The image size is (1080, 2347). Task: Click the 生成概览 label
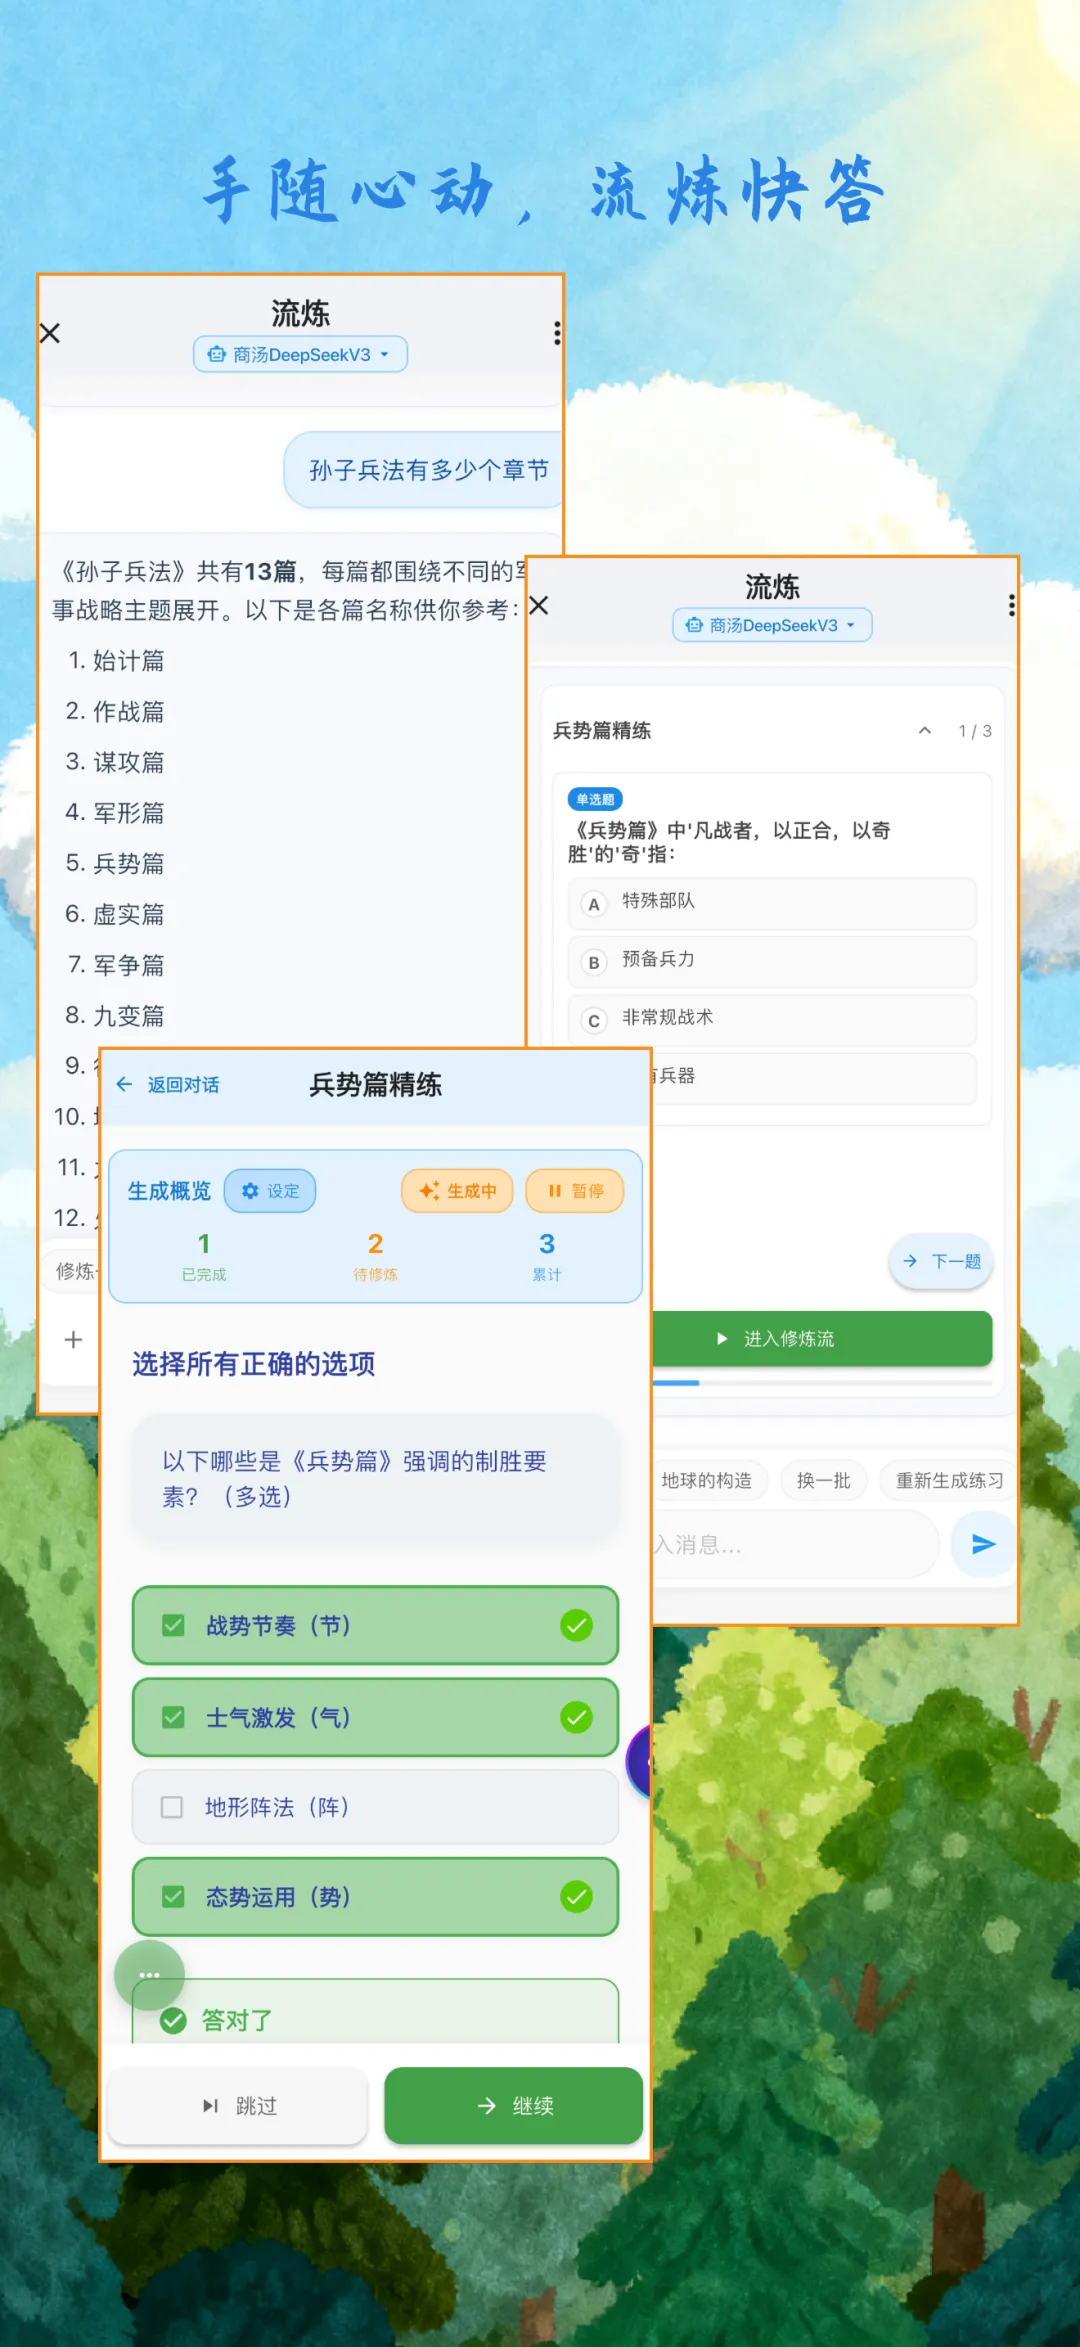pyautogui.click(x=169, y=1191)
